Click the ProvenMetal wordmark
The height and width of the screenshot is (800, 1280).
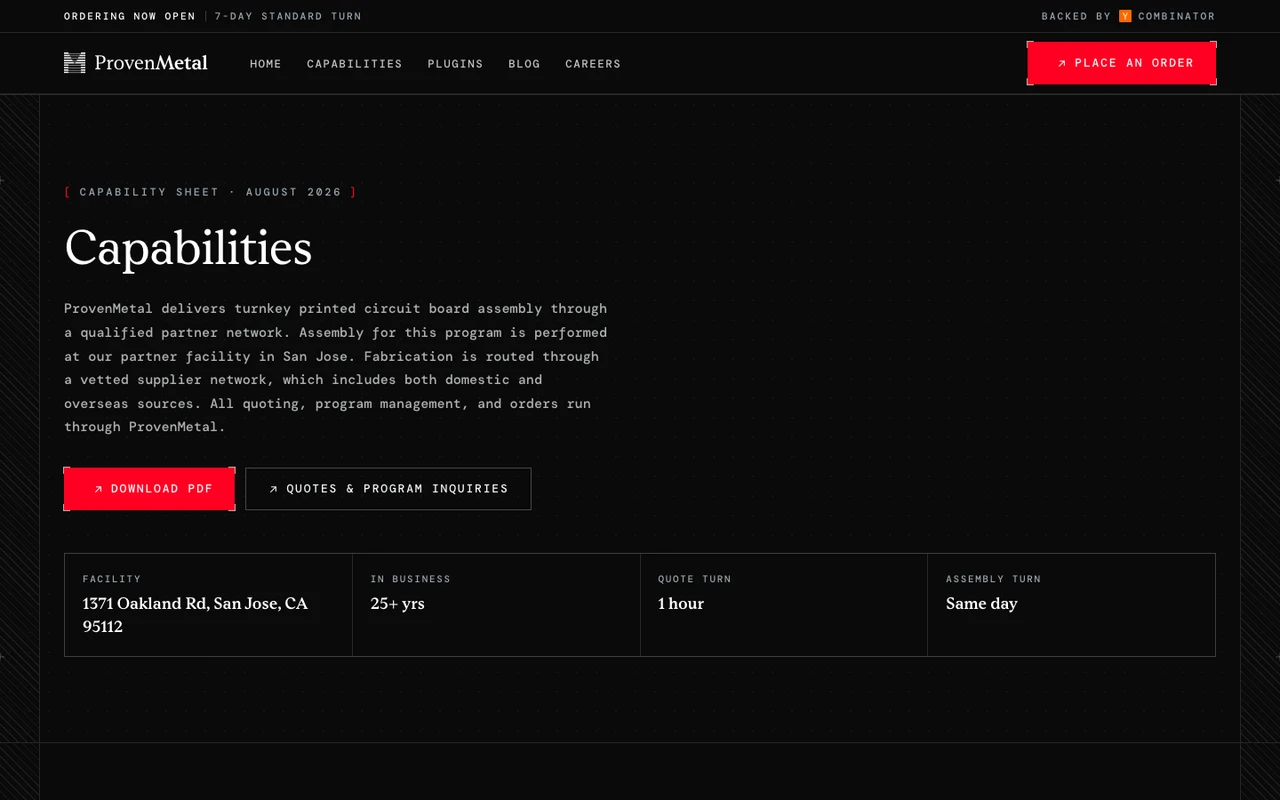(x=151, y=63)
